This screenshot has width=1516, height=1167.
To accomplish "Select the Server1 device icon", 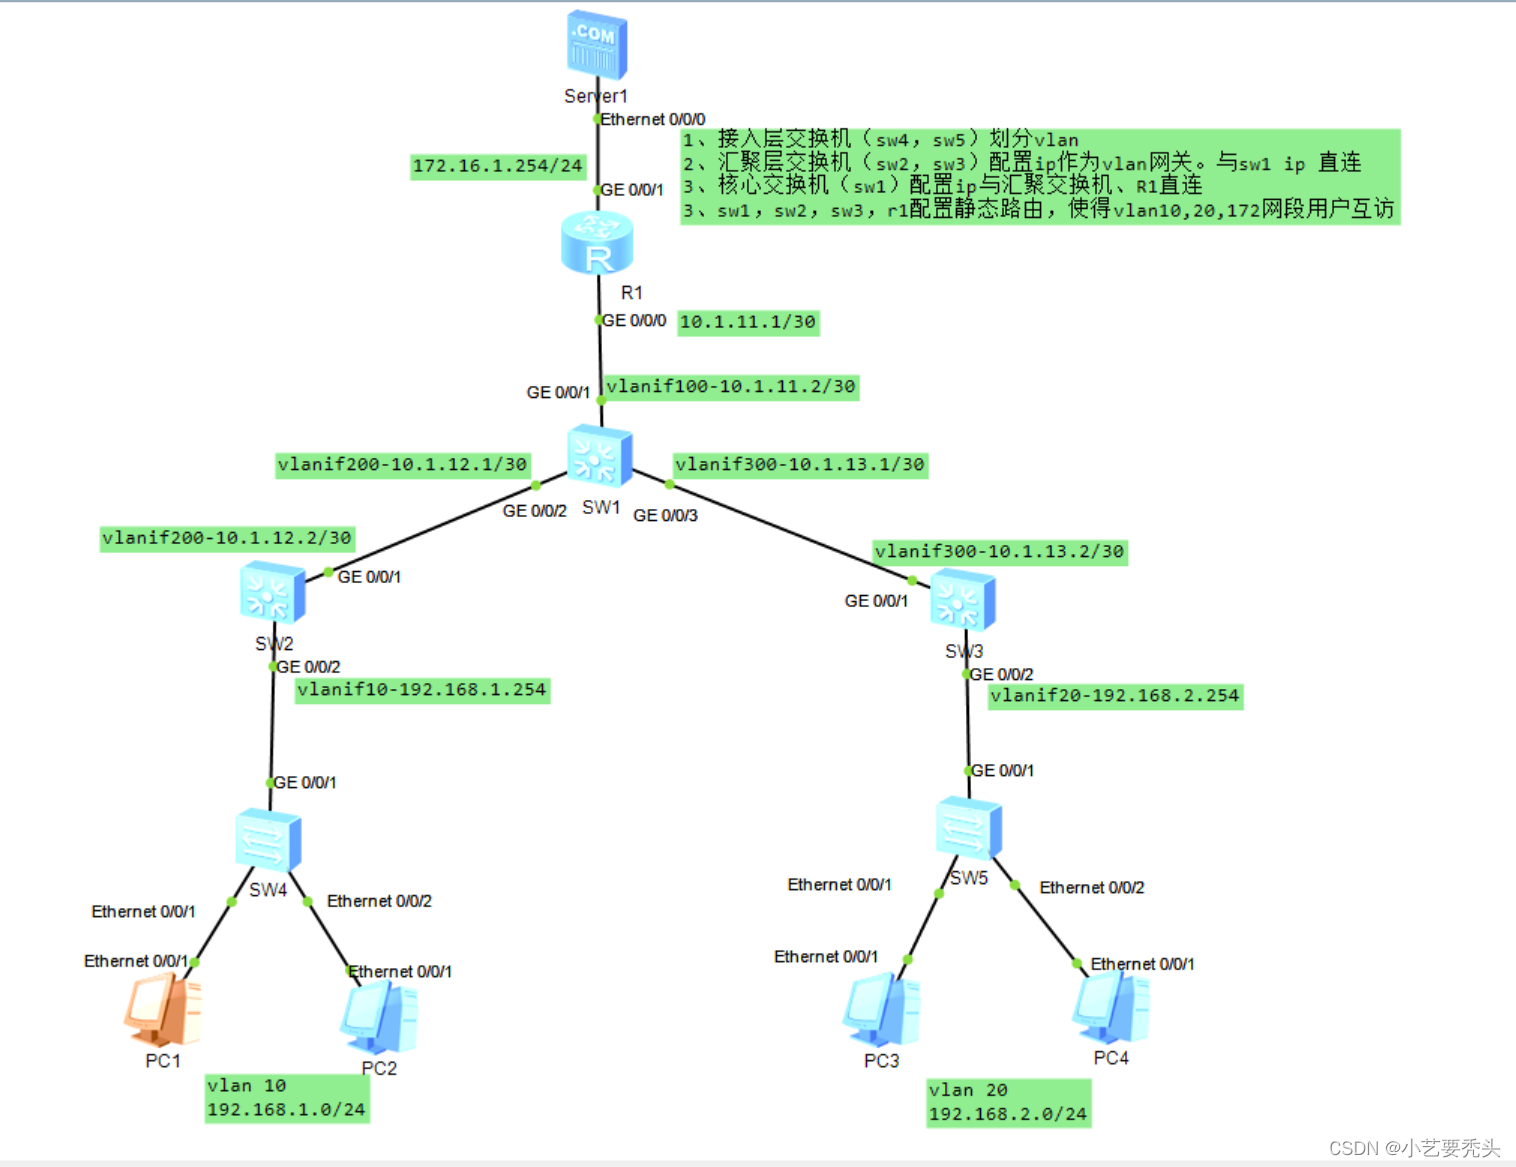I will [x=597, y=45].
